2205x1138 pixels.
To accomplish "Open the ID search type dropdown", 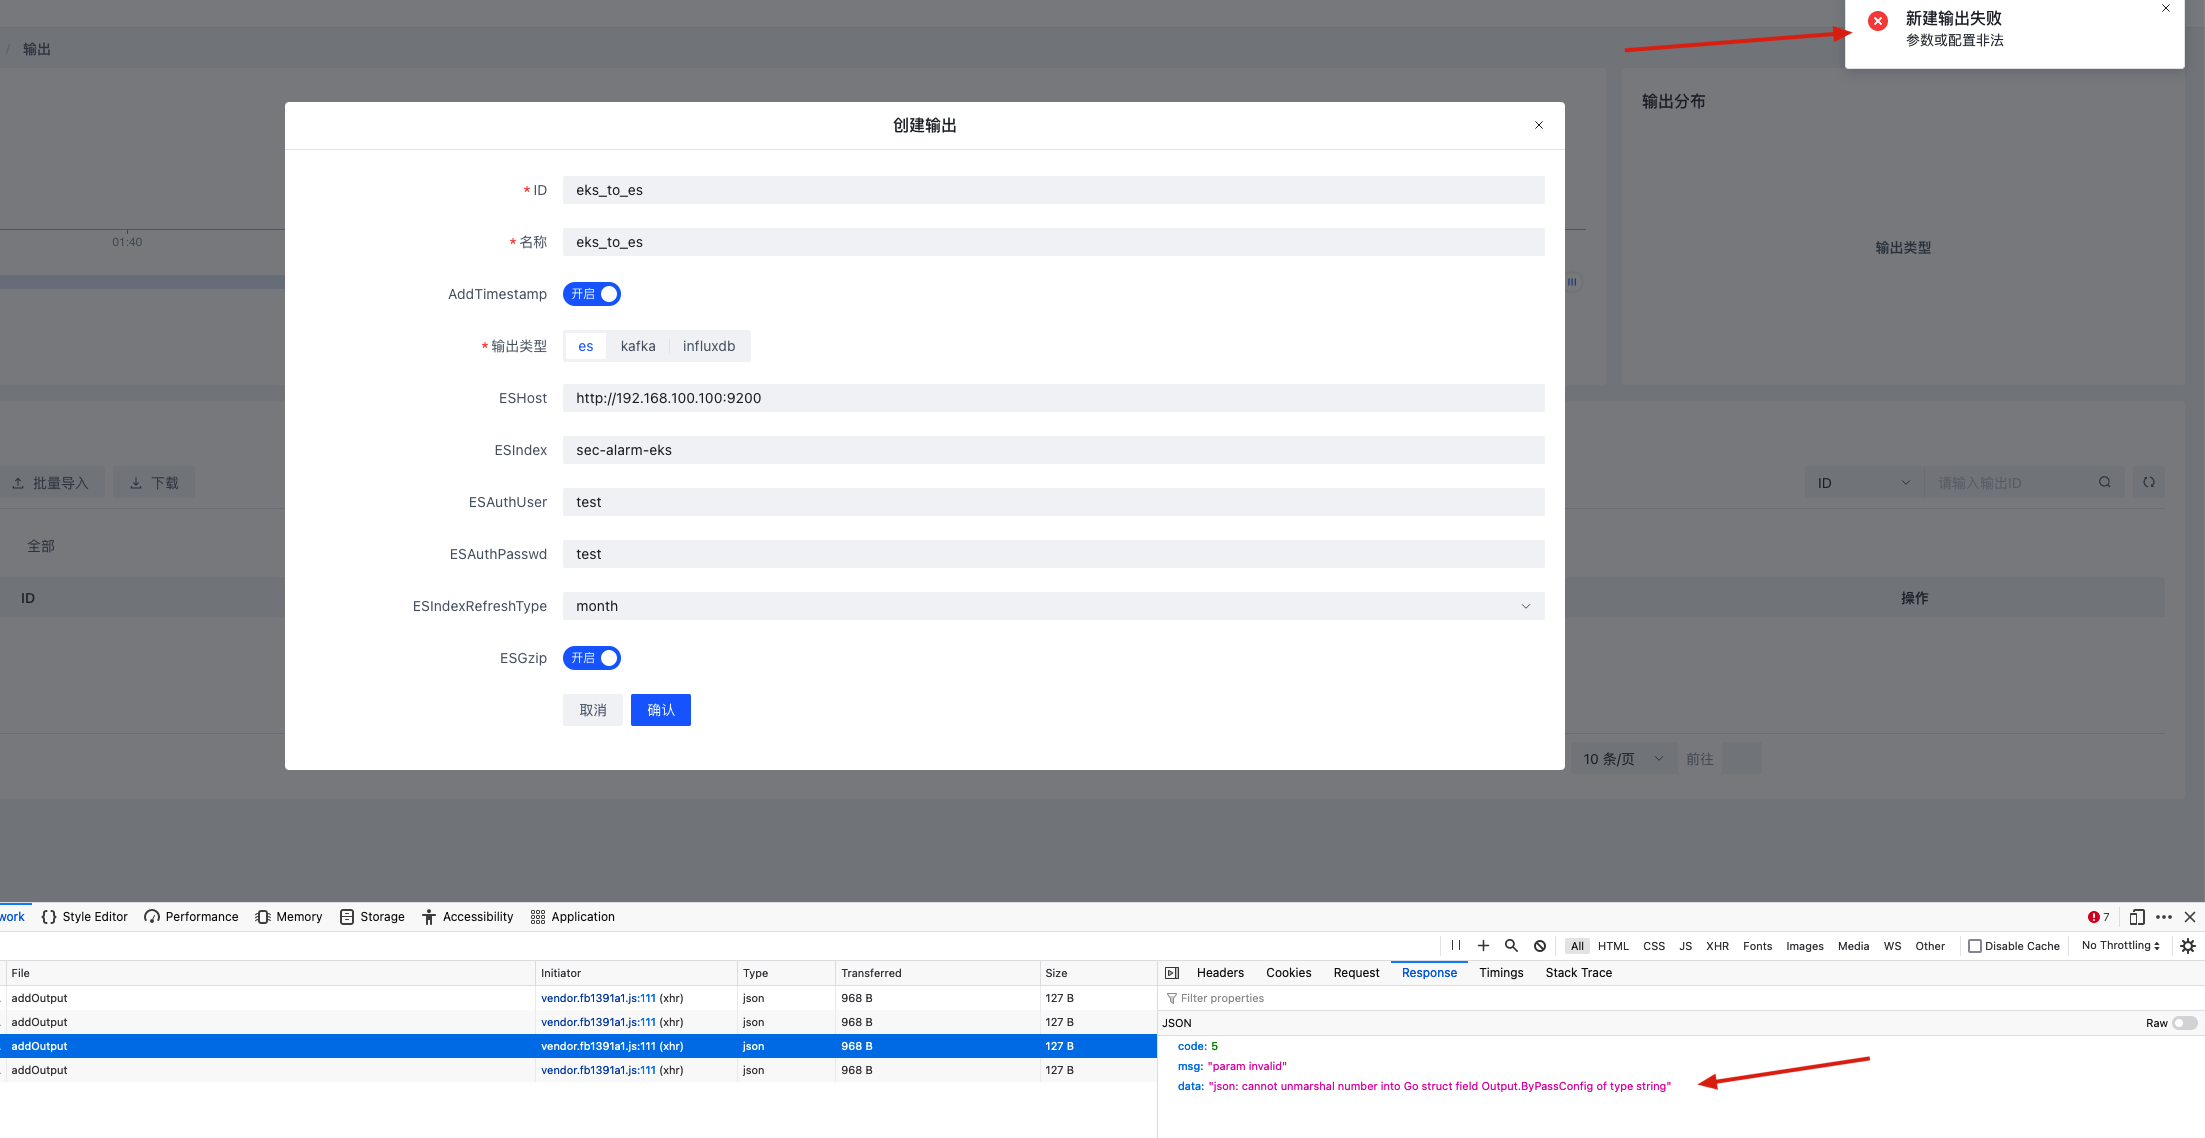I will point(1864,482).
